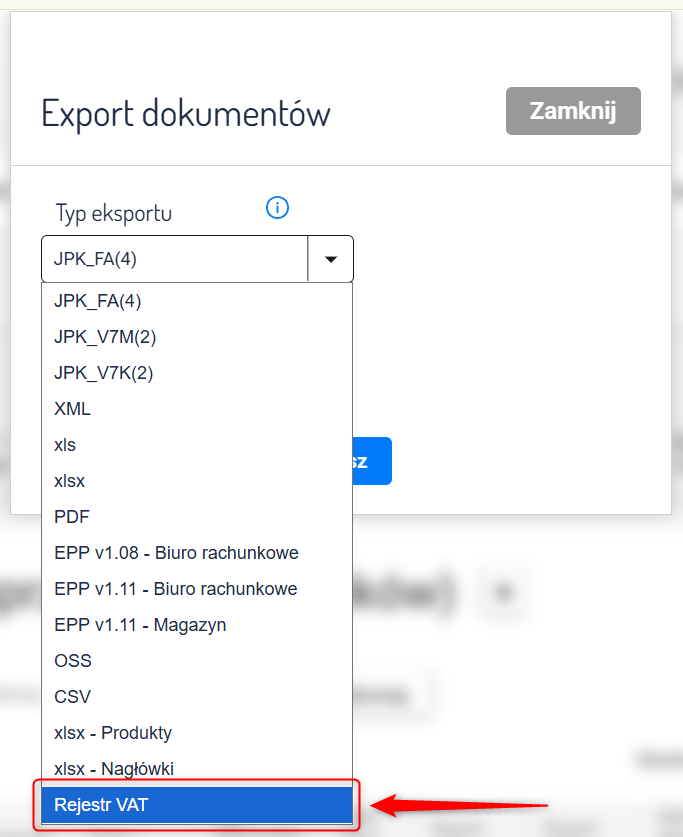683x837 pixels.
Task: Click the Typ eksportu combo box field
Action: (x=175, y=259)
